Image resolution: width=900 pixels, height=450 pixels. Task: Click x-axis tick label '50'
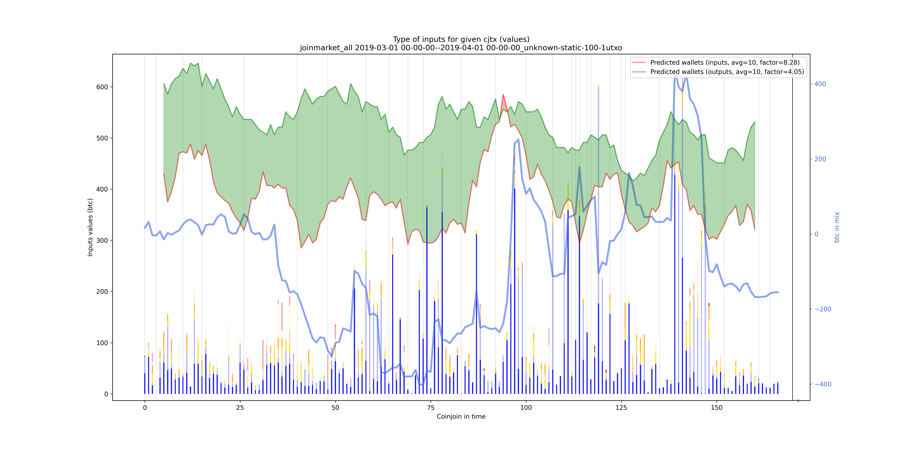coord(335,407)
